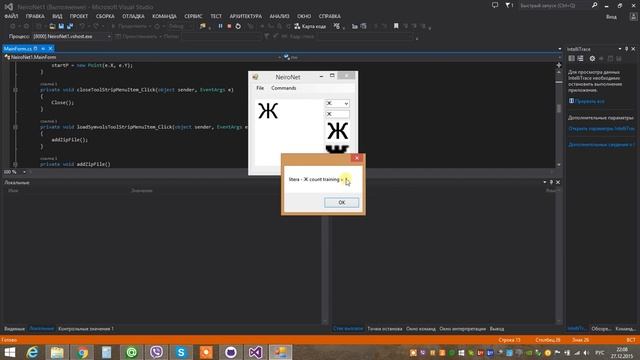
Task: Open the IntelliTrace parameters link
Action: [601, 129]
